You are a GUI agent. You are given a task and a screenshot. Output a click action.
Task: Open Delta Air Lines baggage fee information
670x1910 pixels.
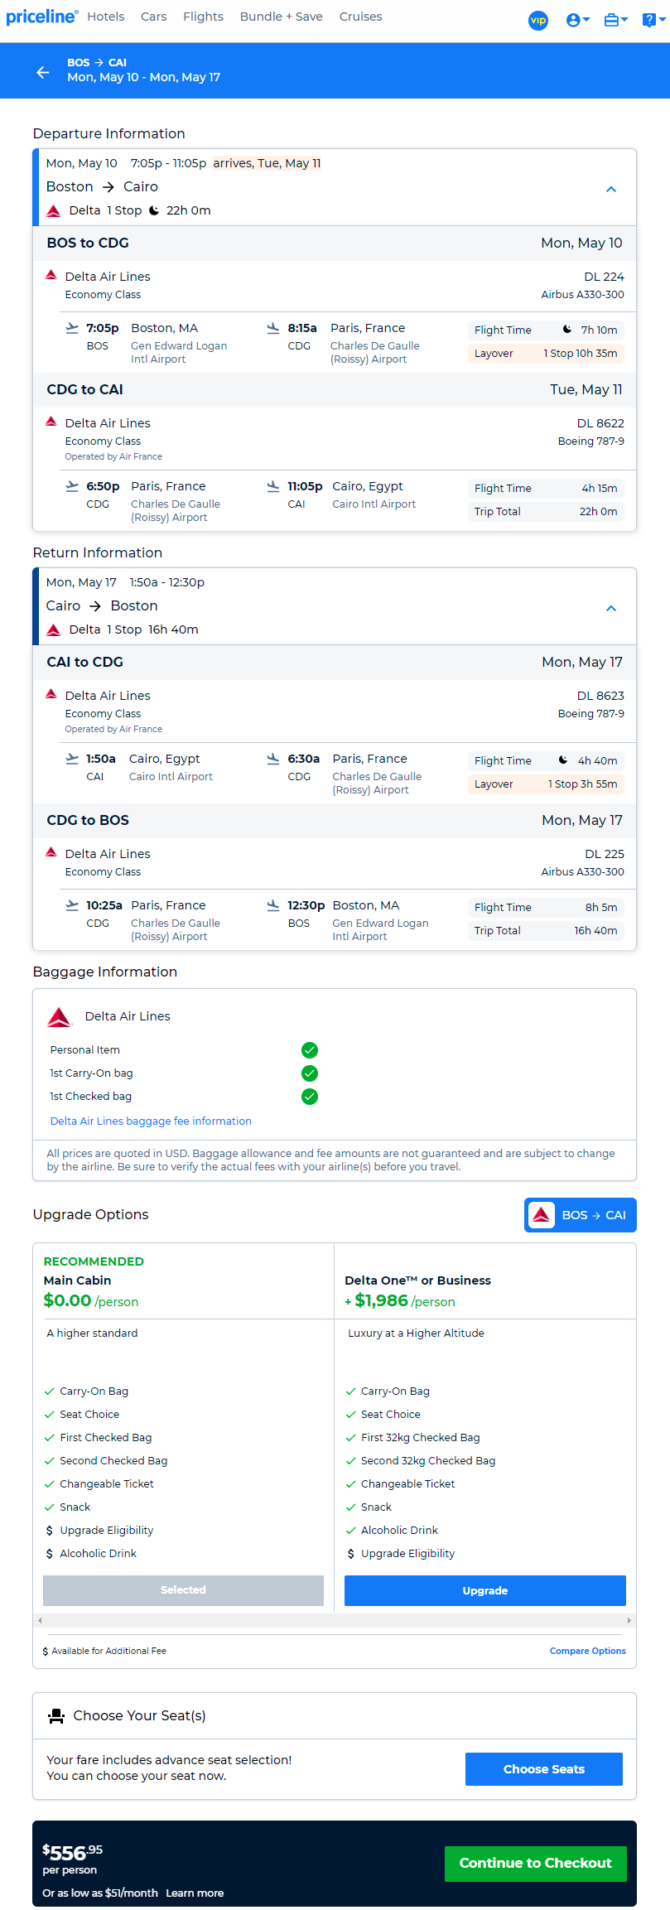[x=151, y=1121]
